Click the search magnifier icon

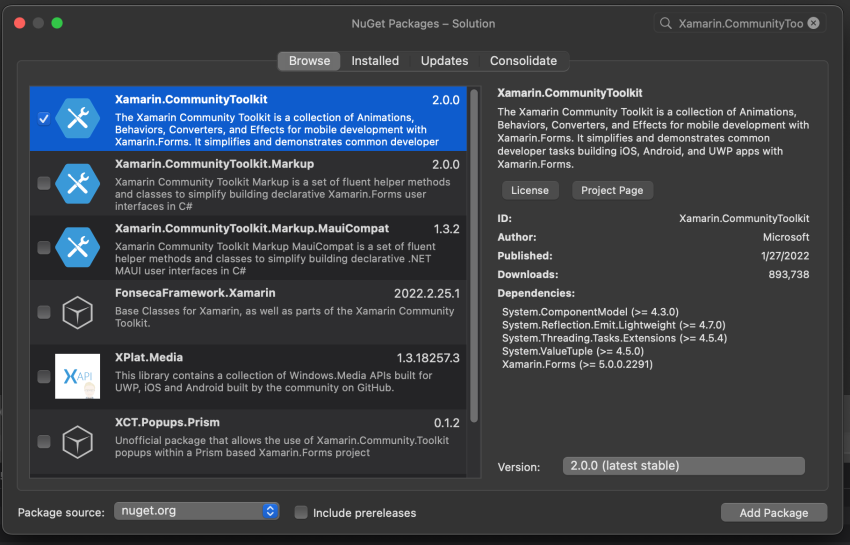(x=666, y=23)
